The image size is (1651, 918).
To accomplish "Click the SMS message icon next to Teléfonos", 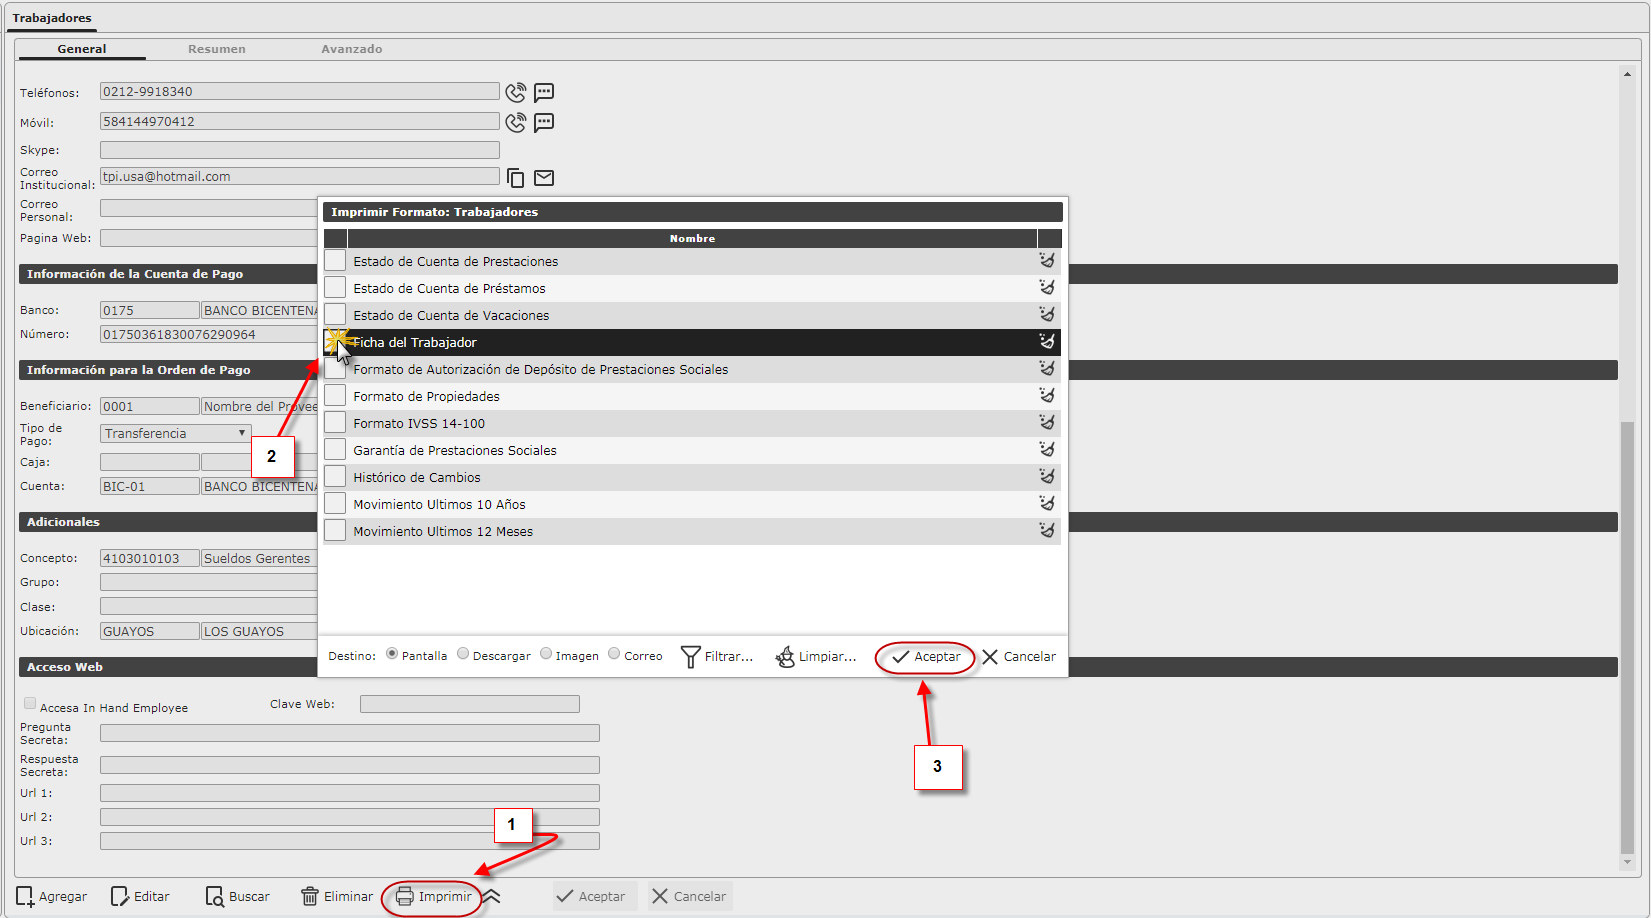I will point(544,93).
